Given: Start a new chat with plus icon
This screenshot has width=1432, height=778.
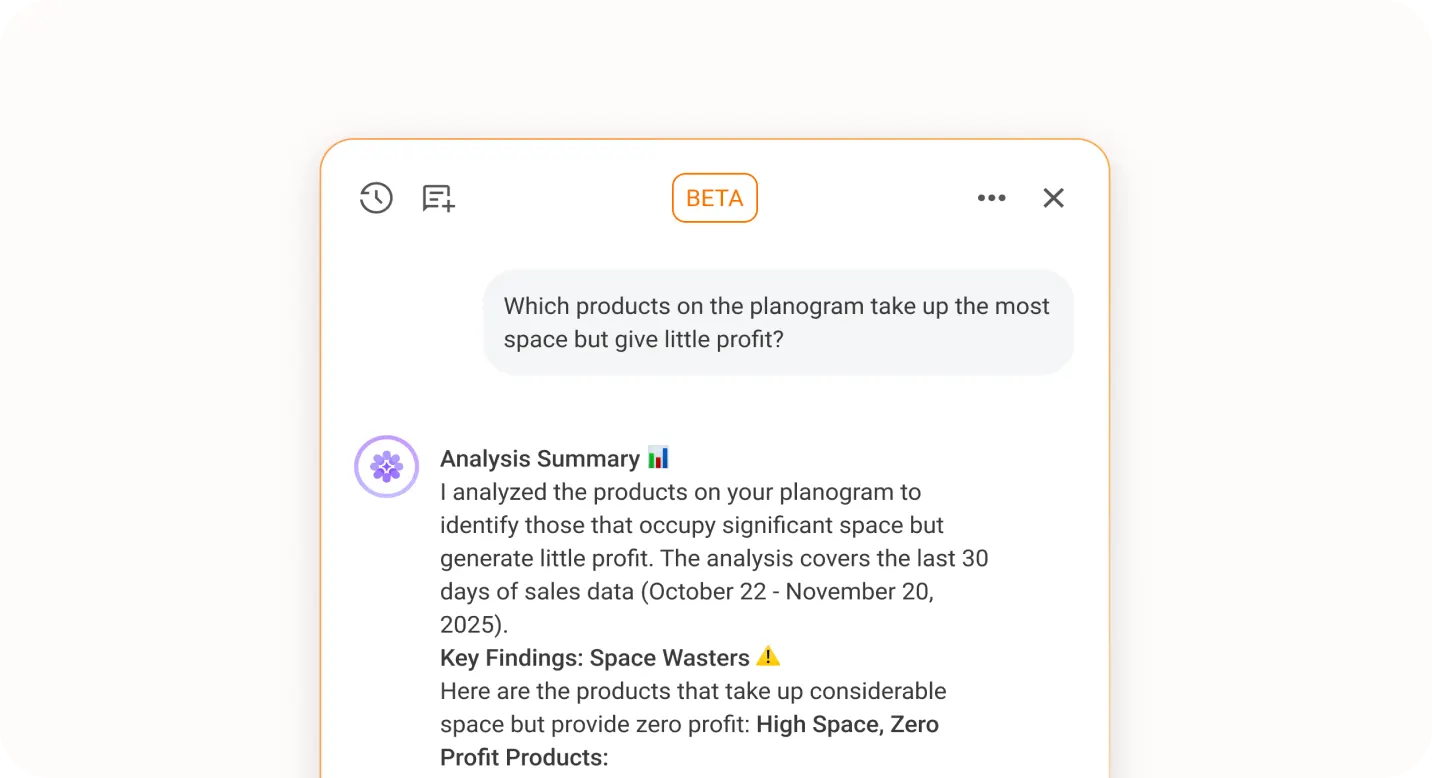Looking at the screenshot, I should [438, 198].
